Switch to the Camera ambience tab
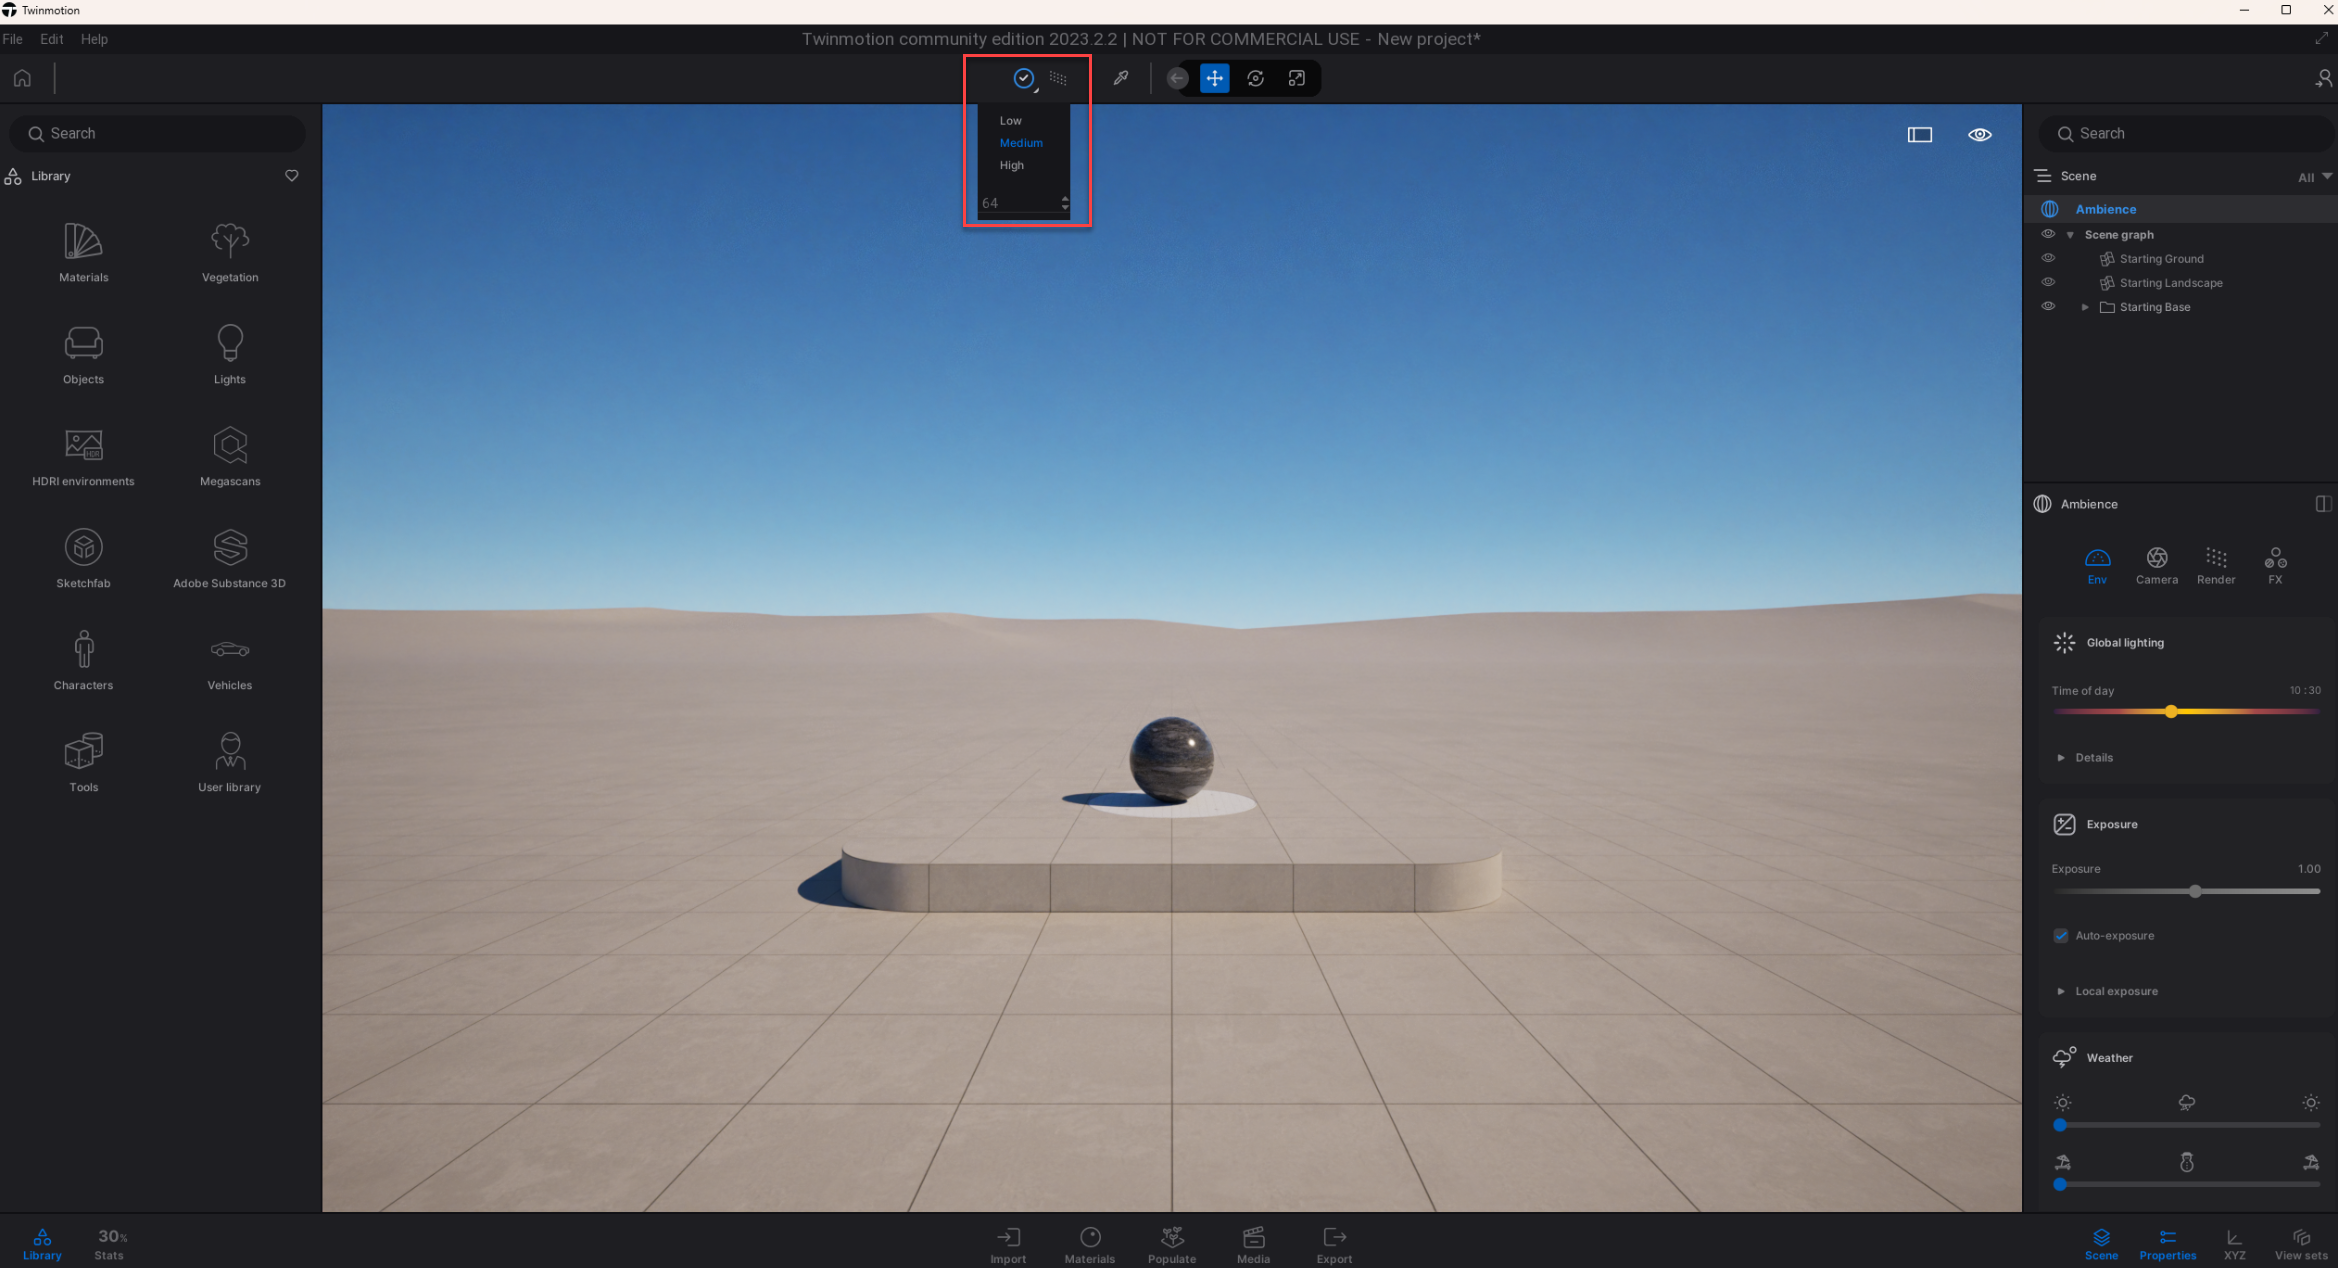 (2156, 565)
